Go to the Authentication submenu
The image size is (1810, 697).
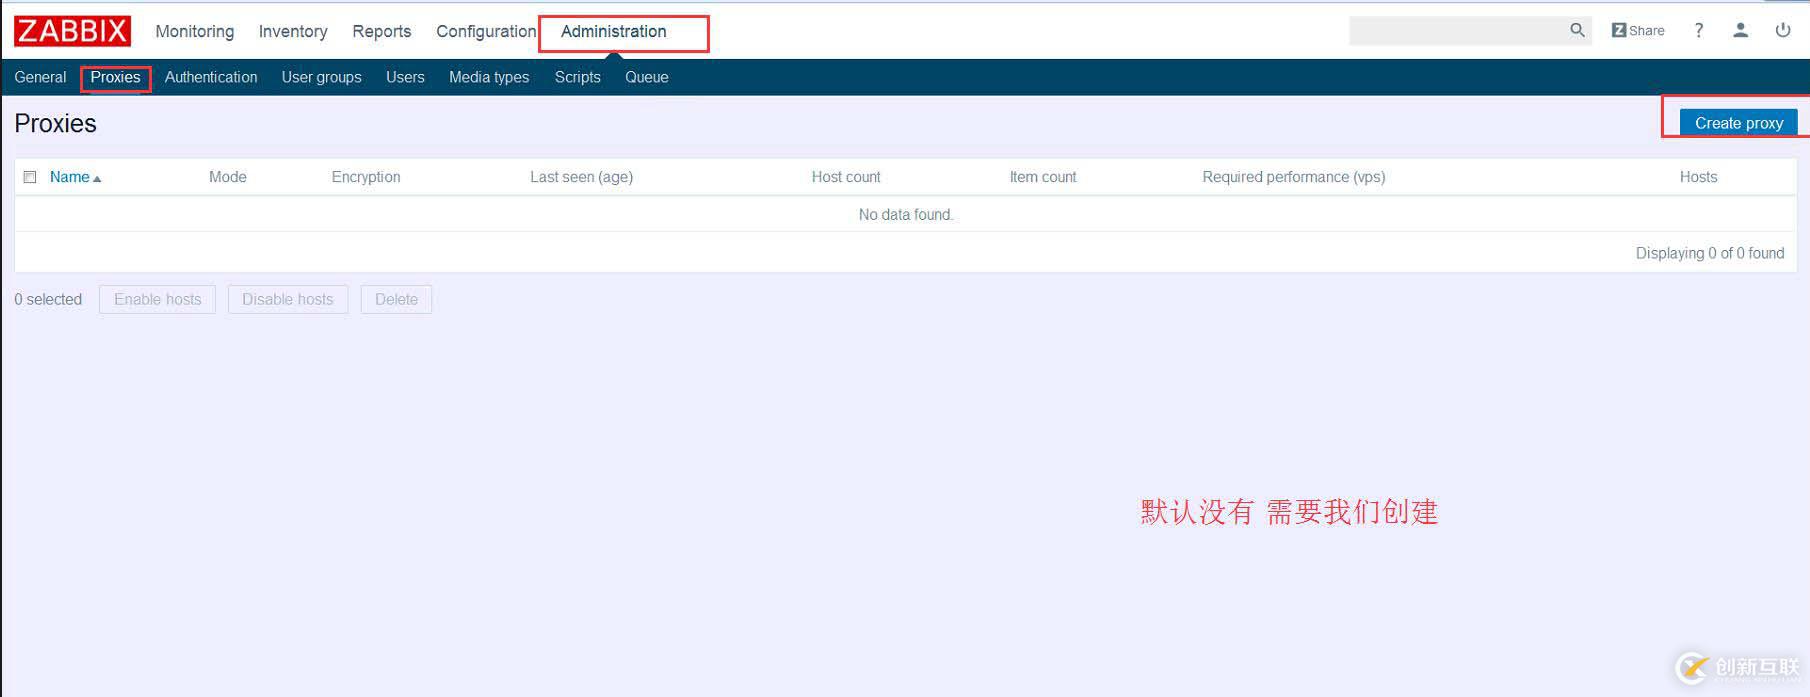coord(211,77)
